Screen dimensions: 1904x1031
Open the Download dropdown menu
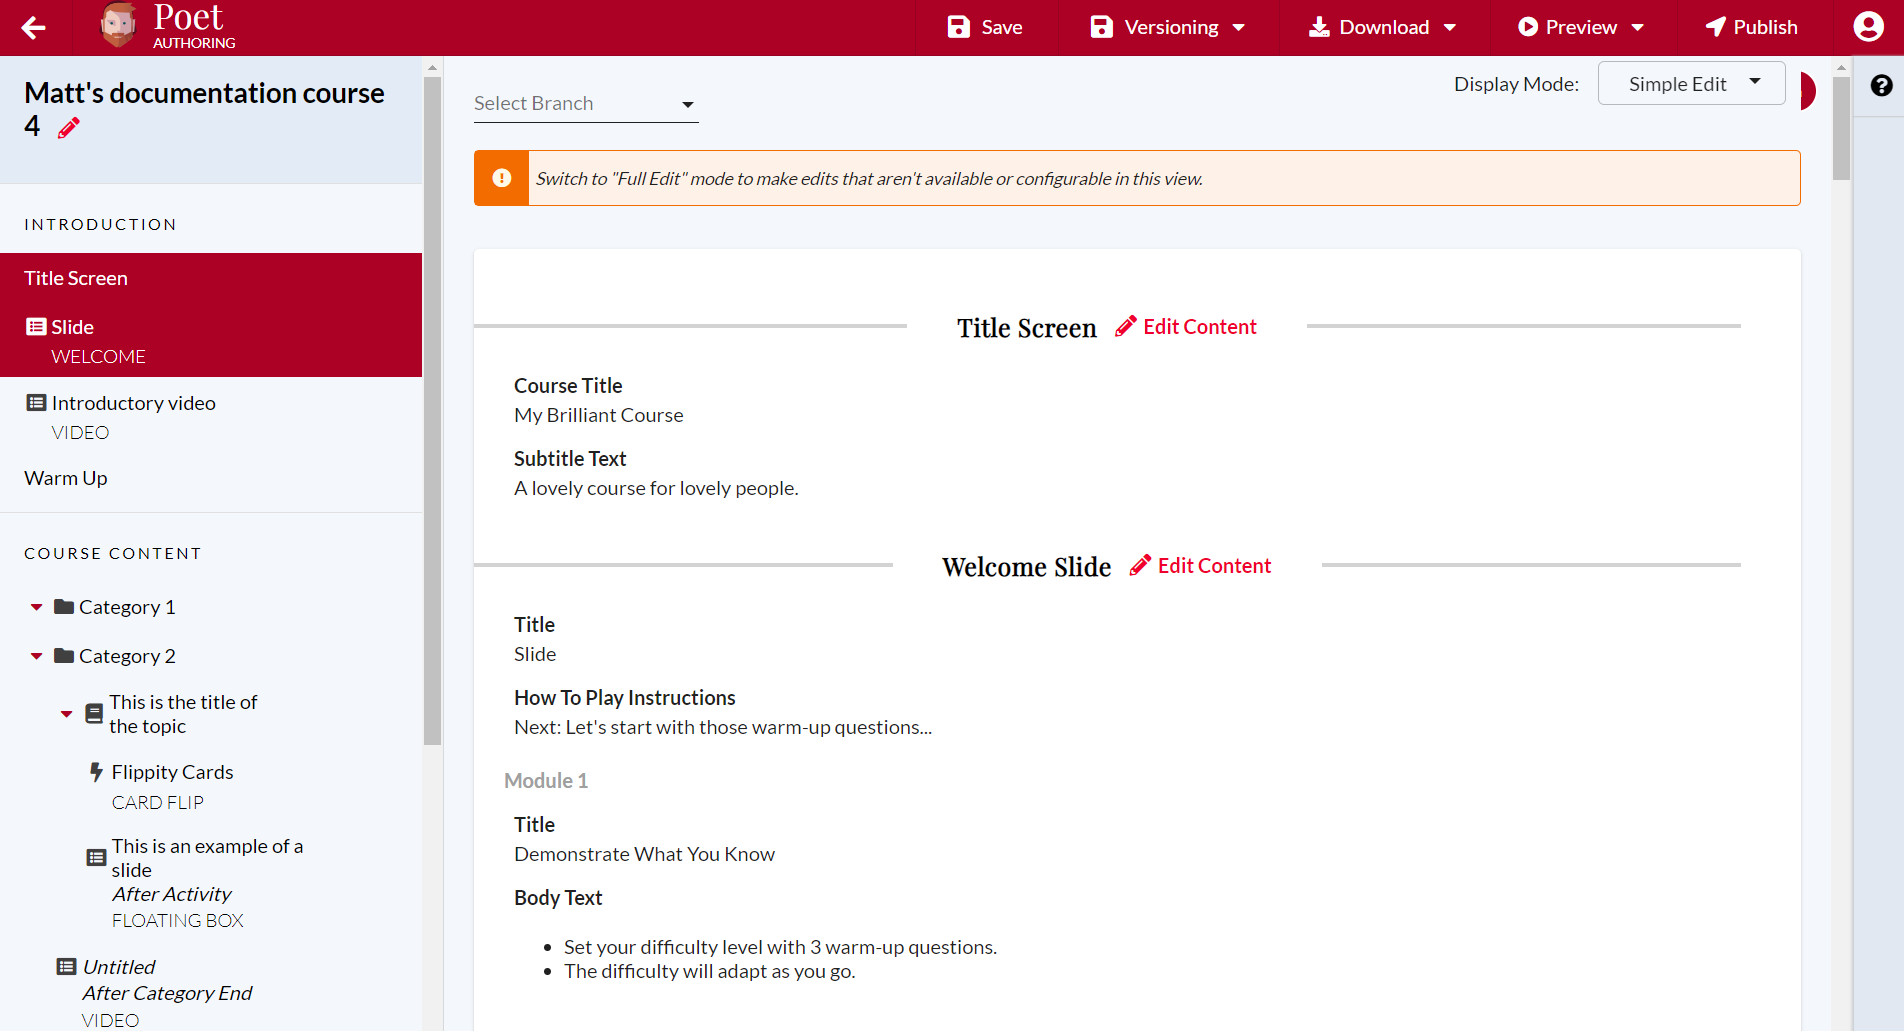point(1383,27)
